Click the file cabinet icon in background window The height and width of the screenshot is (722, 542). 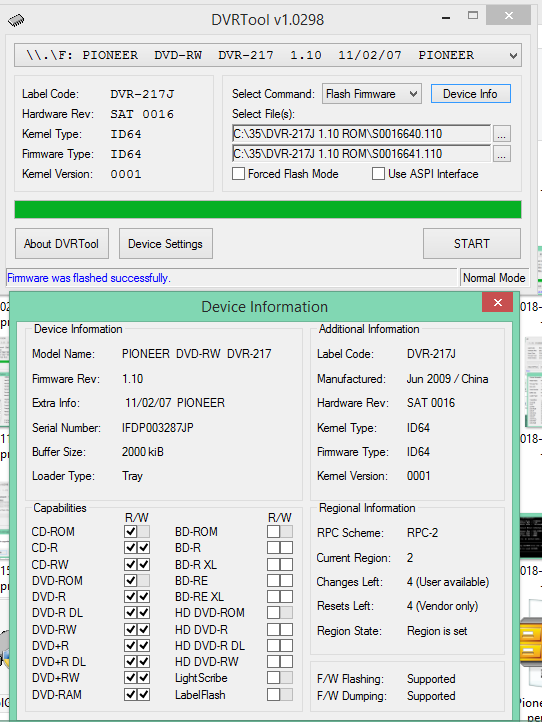pos(530,643)
